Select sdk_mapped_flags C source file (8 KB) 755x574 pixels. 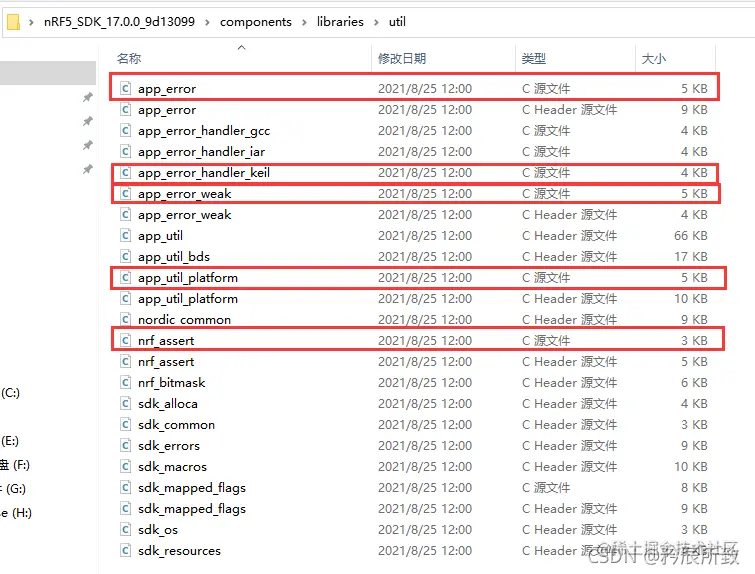point(414,488)
